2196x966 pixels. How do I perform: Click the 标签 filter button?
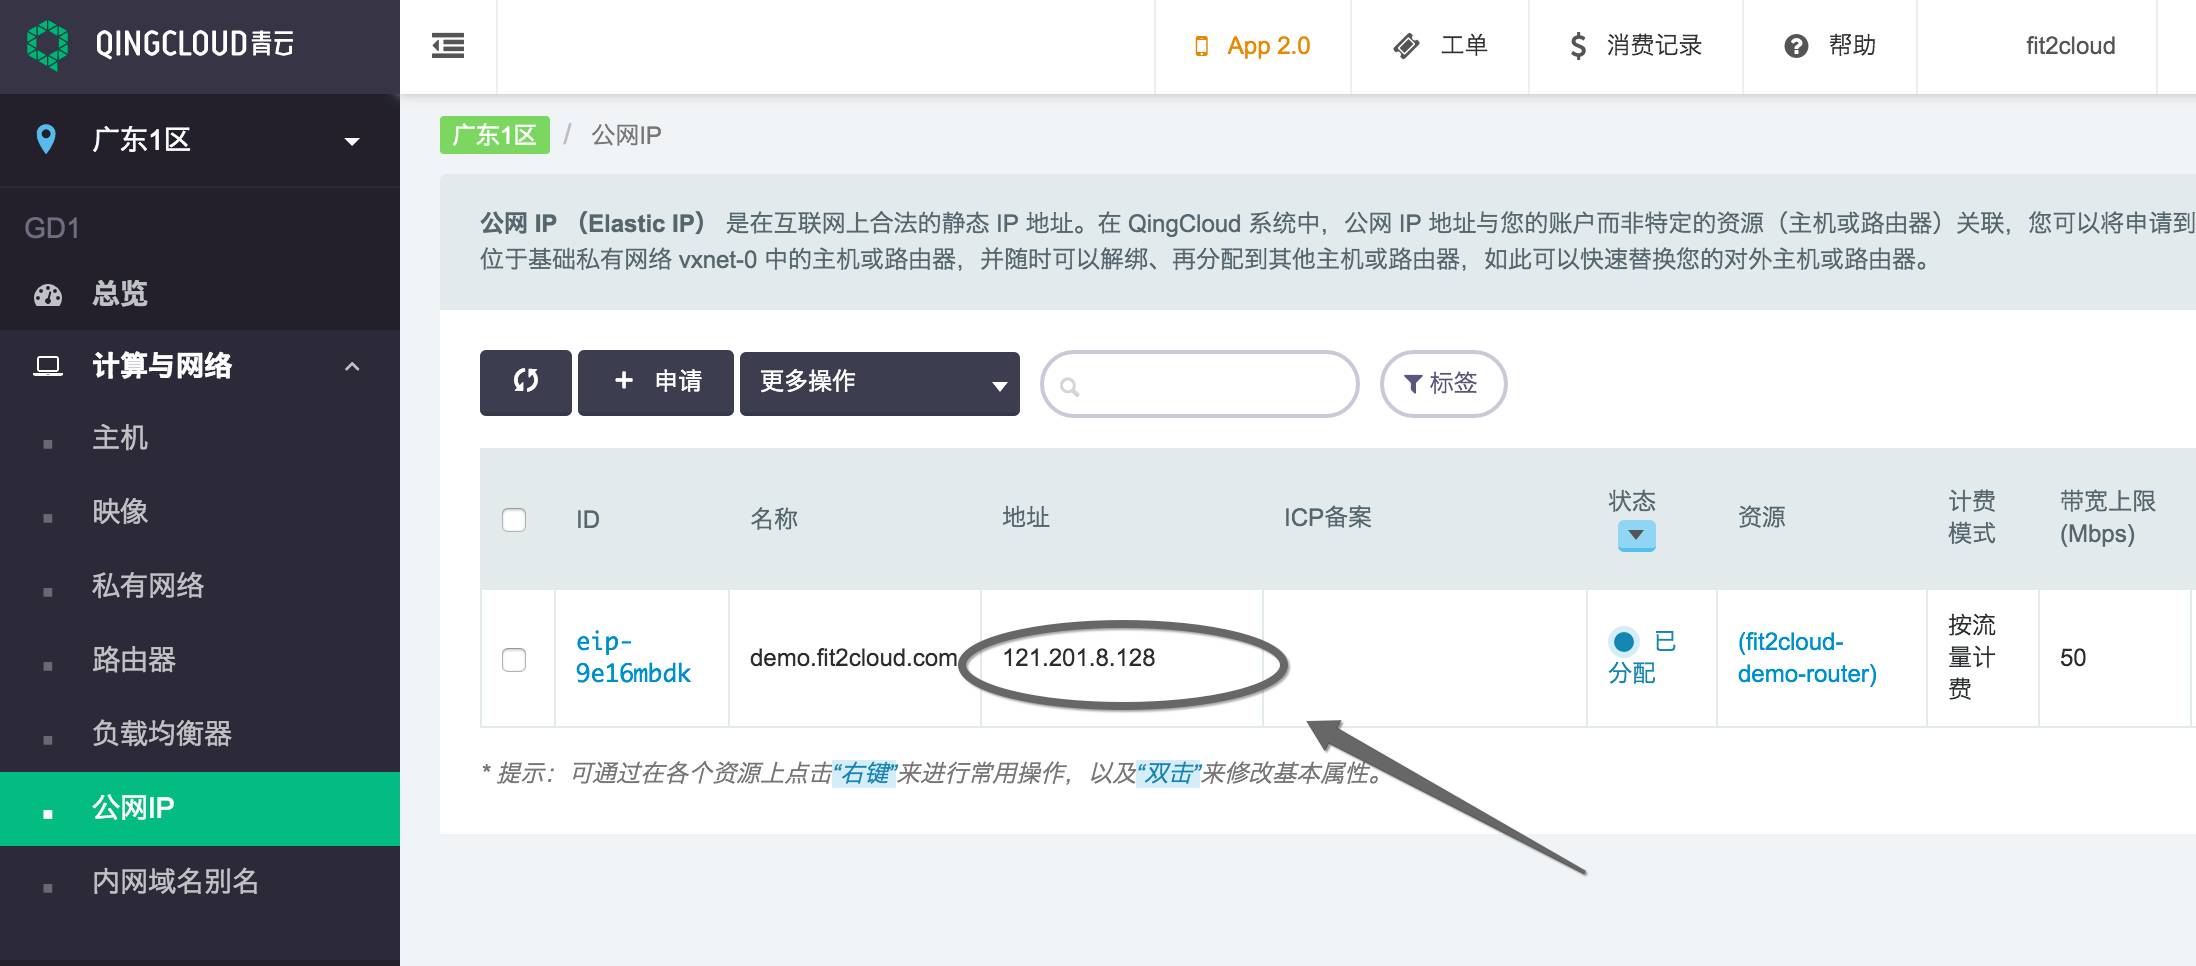[x=1443, y=383]
